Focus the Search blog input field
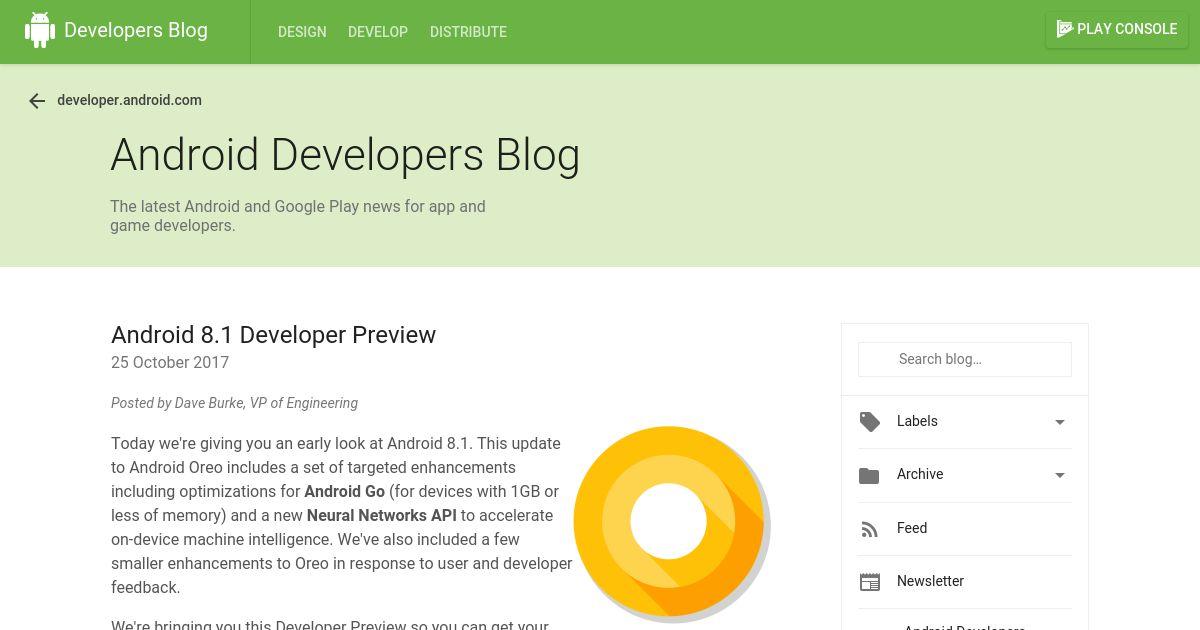 (x=965, y=359)
